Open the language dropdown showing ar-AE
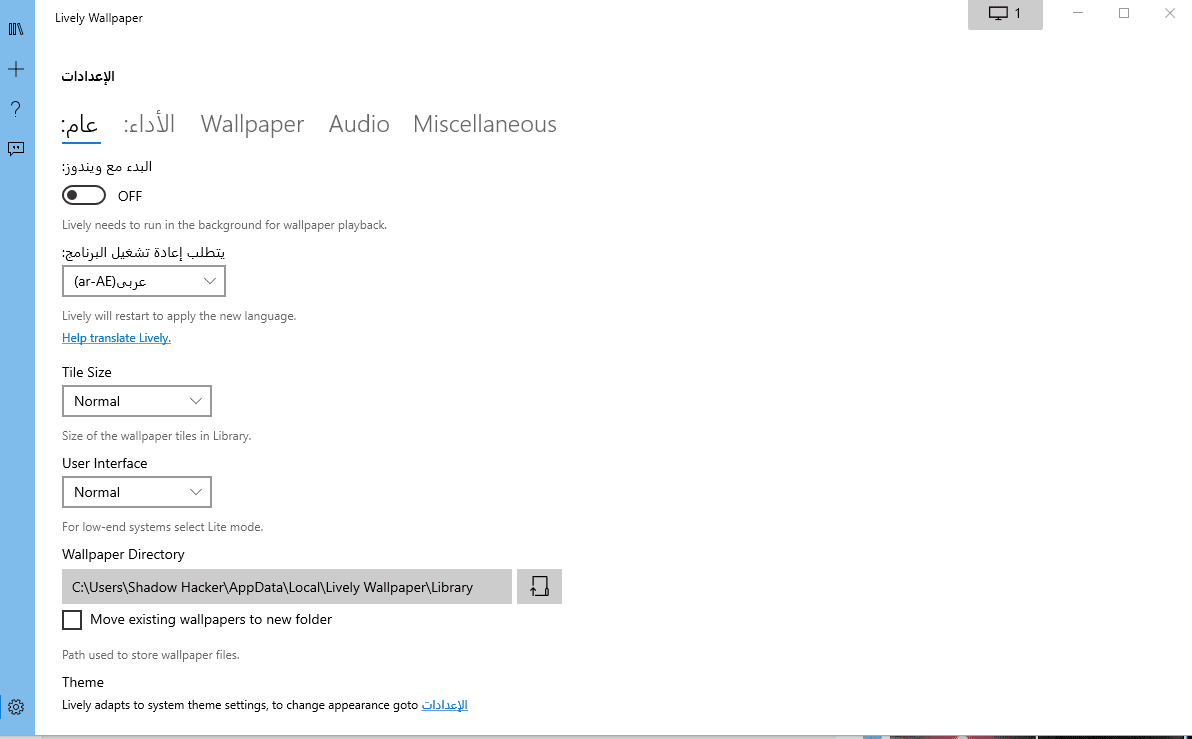This screenshot has height=739, width=1192. click(x=144, y=281)
